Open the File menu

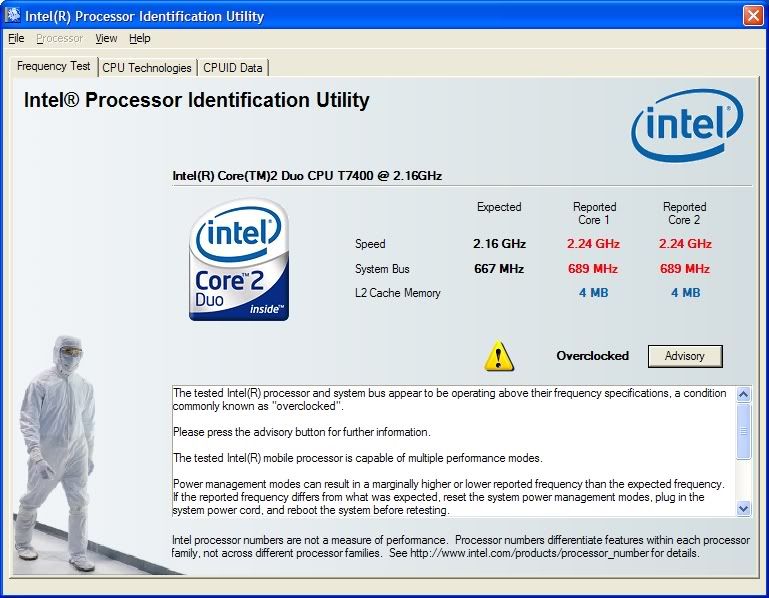click(16, 38)
